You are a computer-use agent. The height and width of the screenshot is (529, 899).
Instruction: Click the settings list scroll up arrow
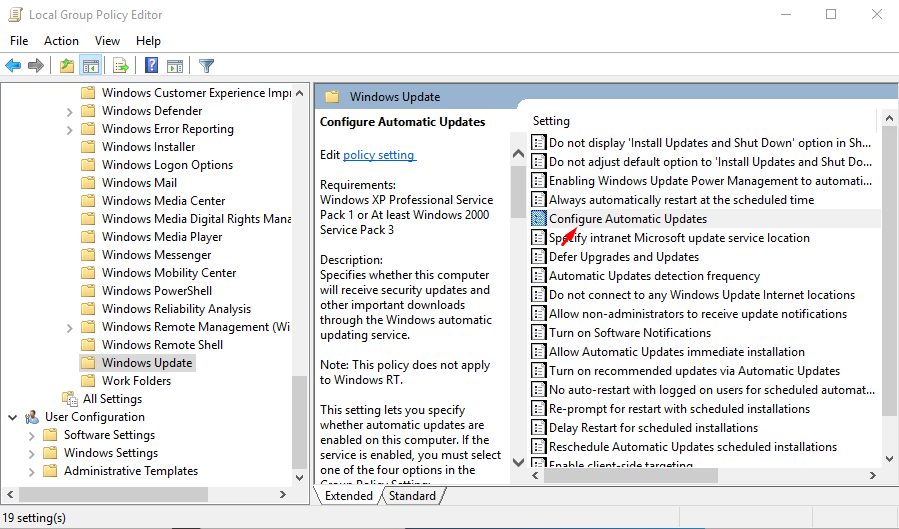(x=889, y=119)
